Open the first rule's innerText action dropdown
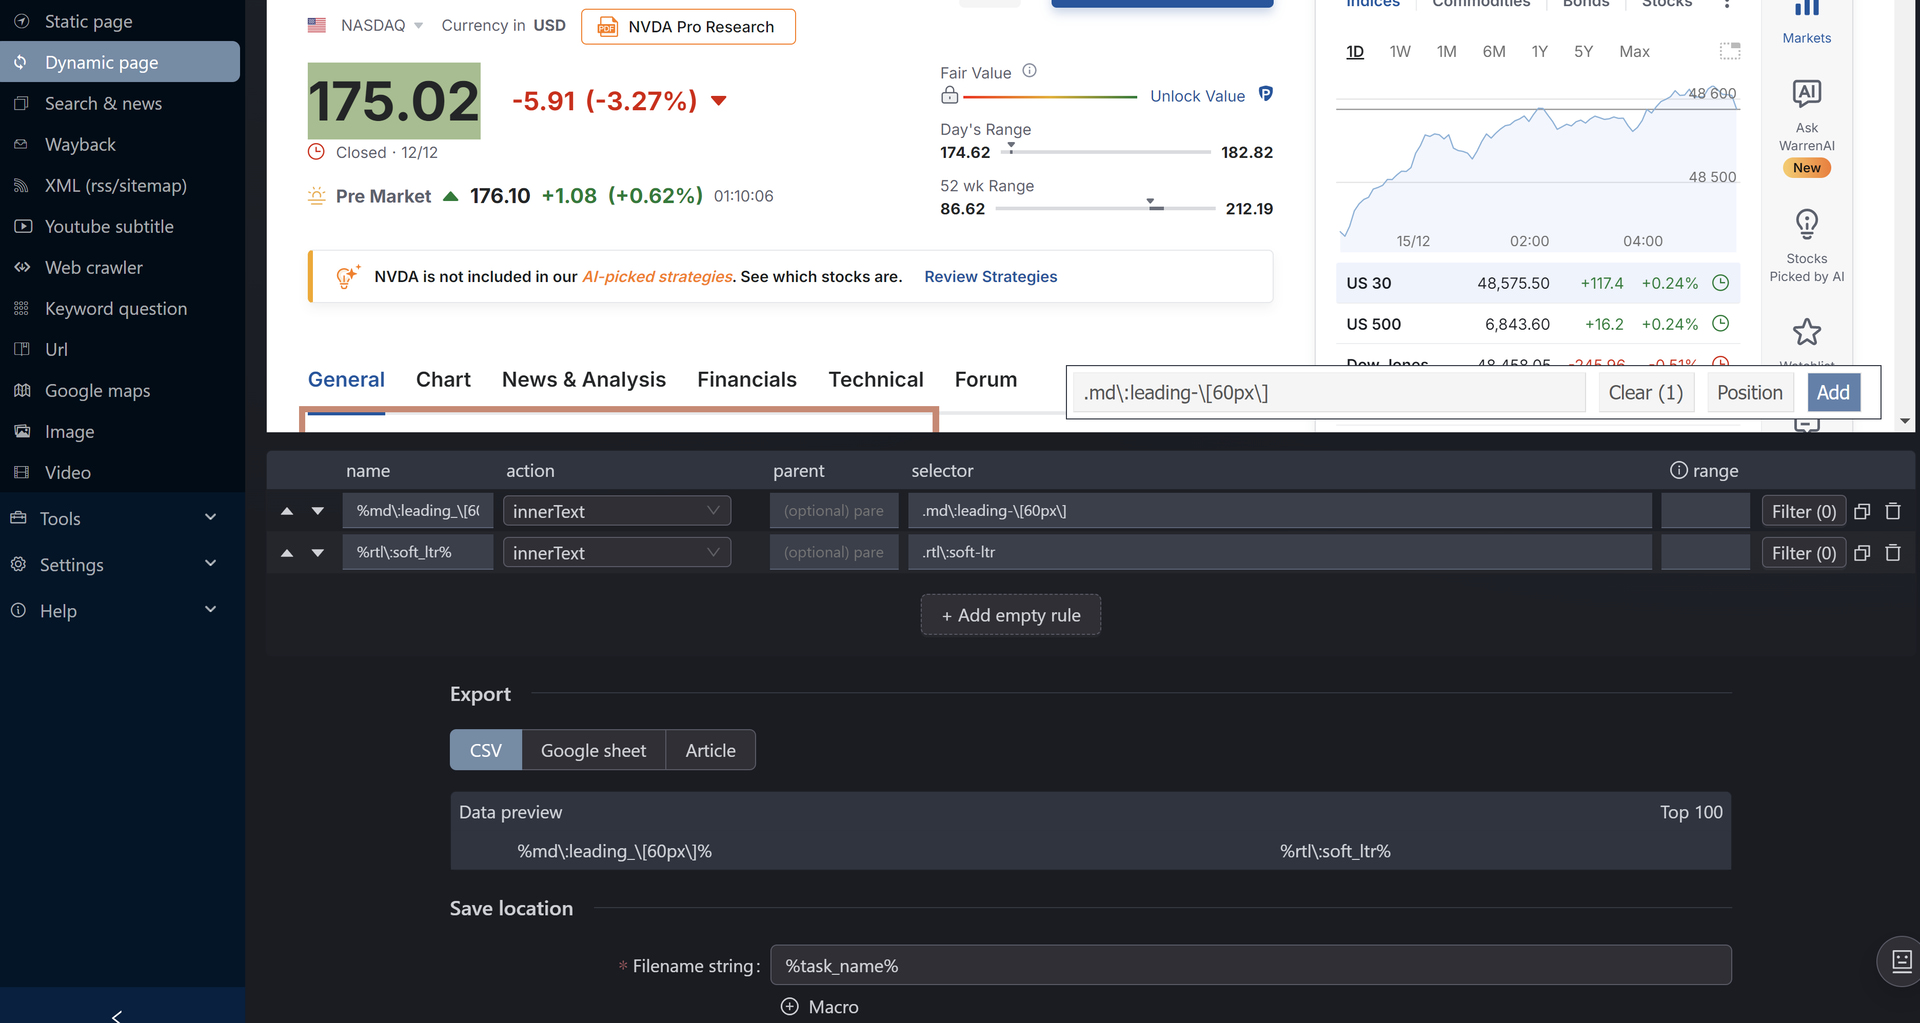This screenshot has width=1920, height=1023. point(616,511)
